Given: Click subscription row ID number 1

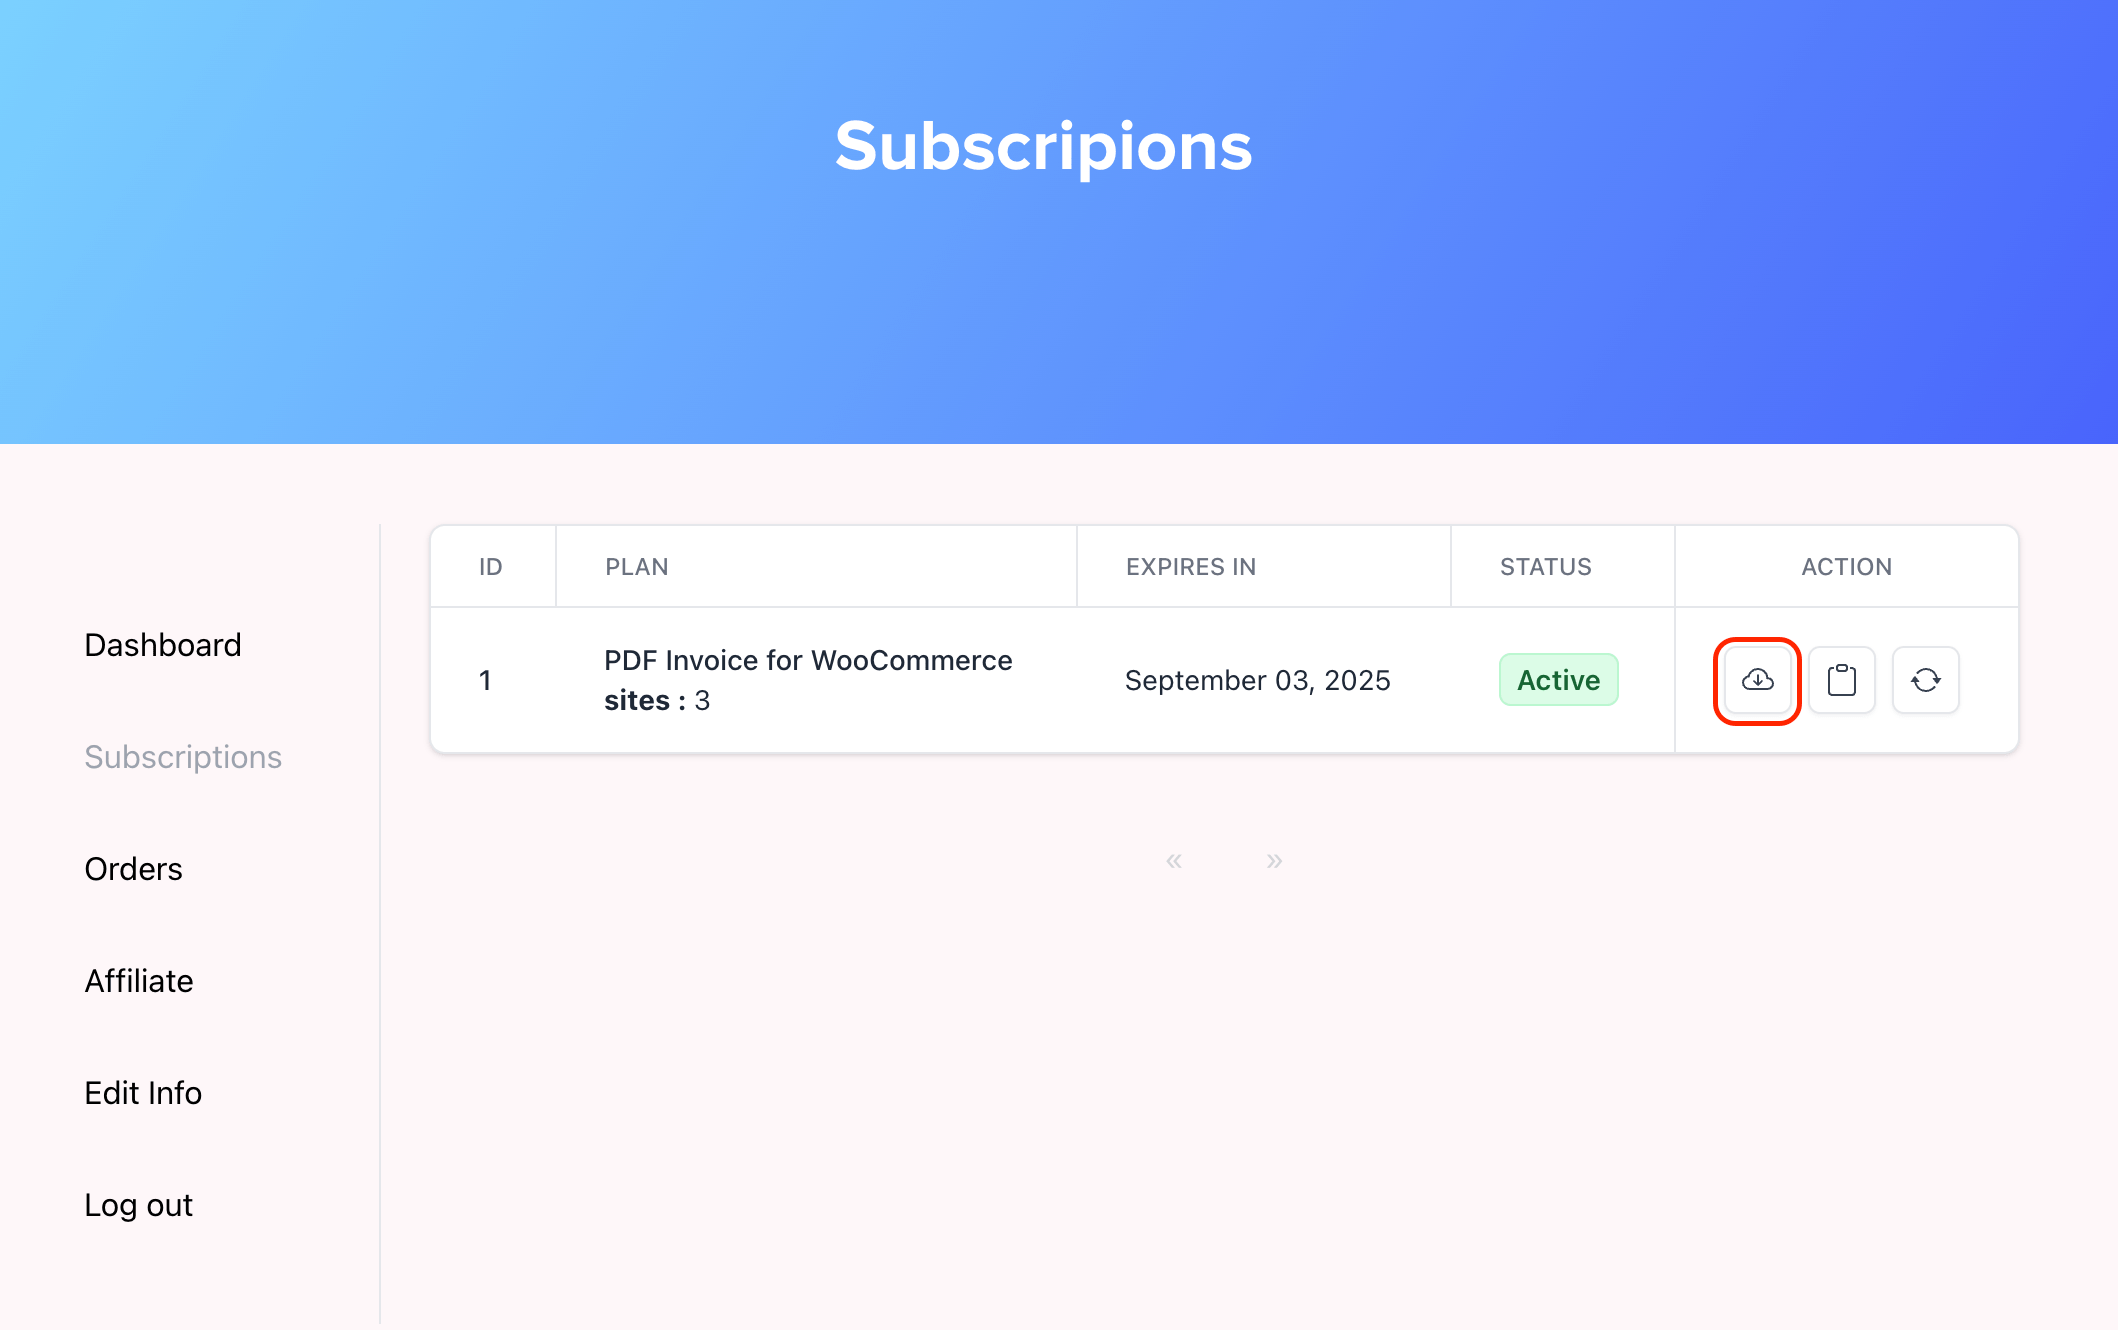Looking at the screenshot, I should (x=485, y=679).
